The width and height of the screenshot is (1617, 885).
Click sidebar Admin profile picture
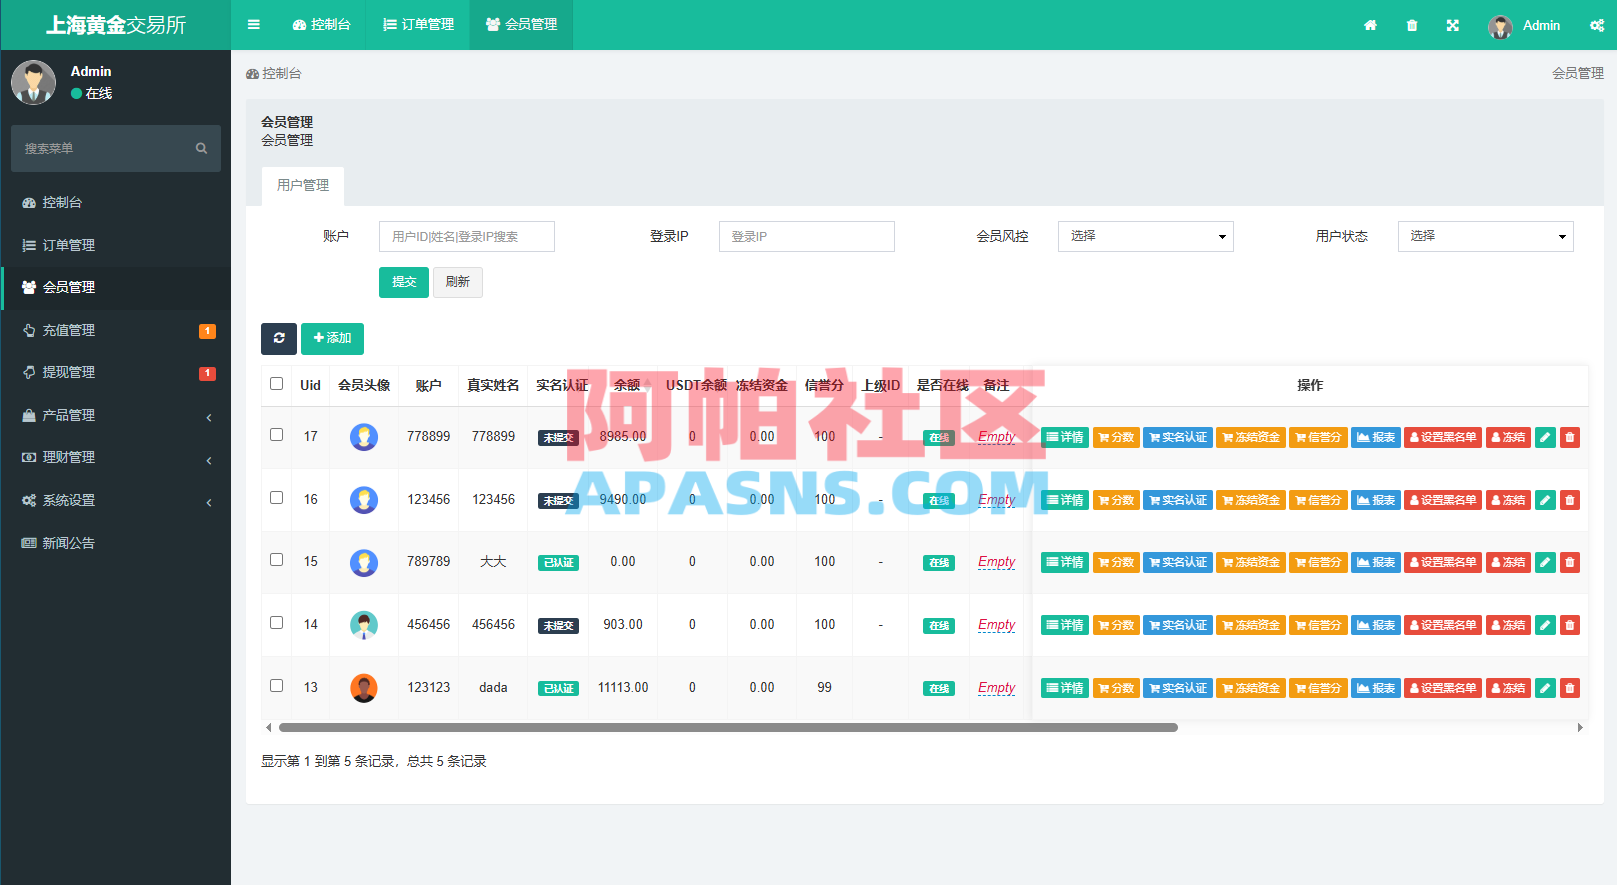(34, 82)
